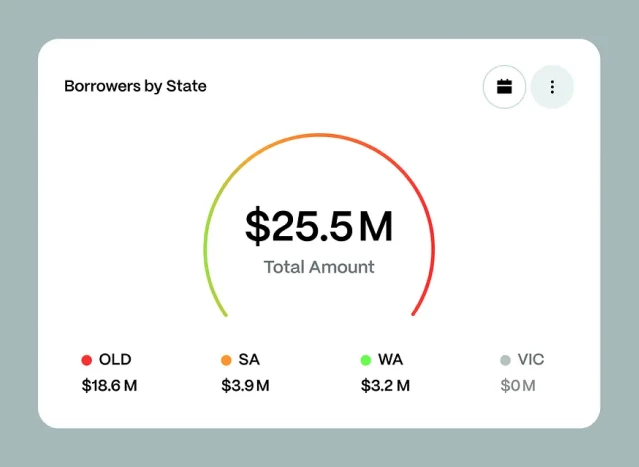Open the three-dot more options menu
The width and height of the screenshot is (639, 467).
coord(552,87)
